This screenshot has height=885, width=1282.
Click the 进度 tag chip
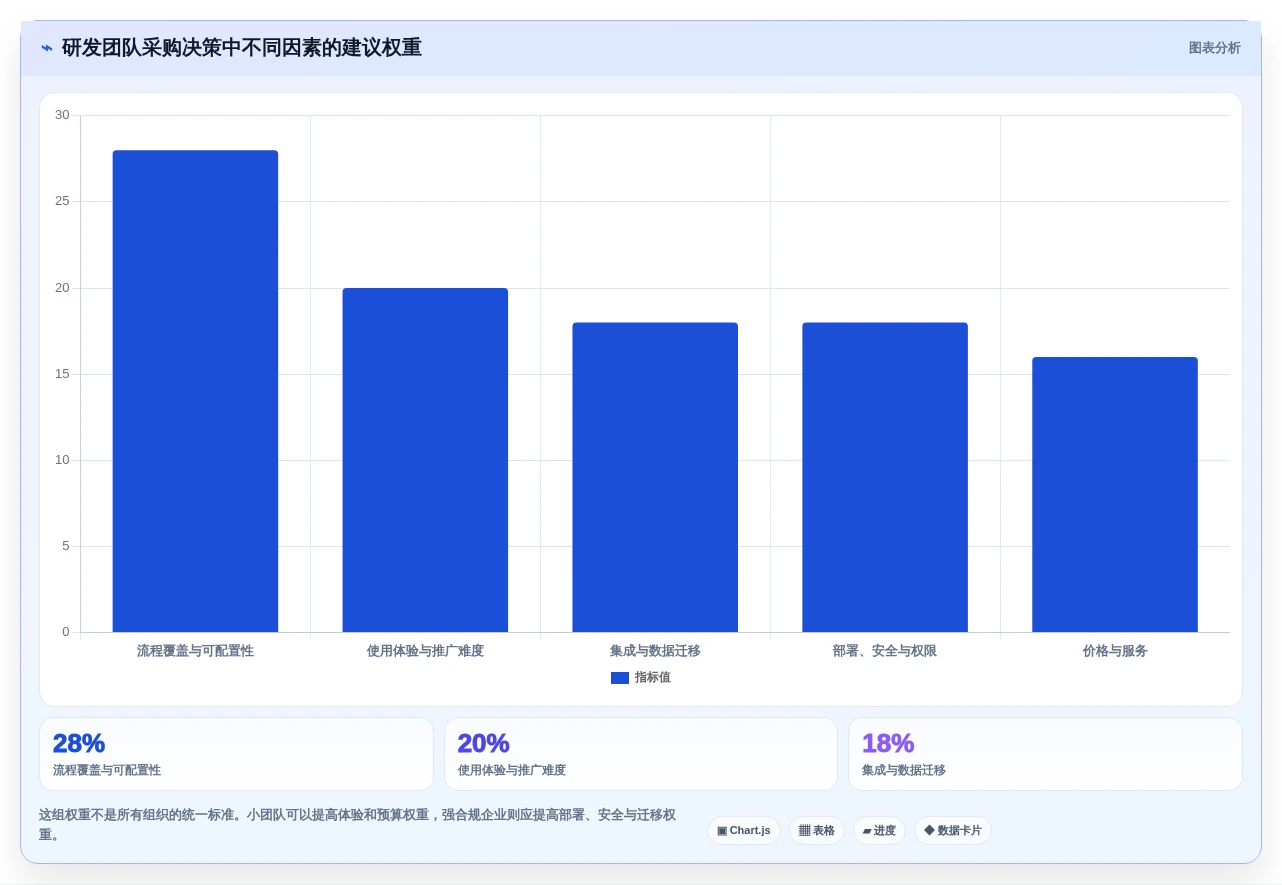click(x=879, y=831)
